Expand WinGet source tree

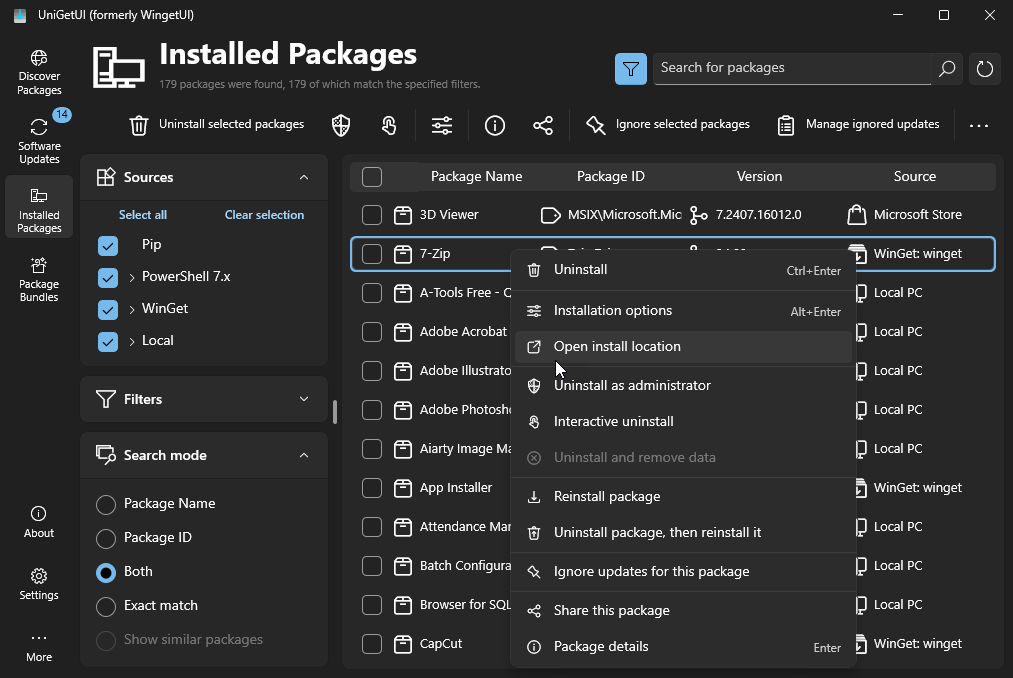point(132,310)
